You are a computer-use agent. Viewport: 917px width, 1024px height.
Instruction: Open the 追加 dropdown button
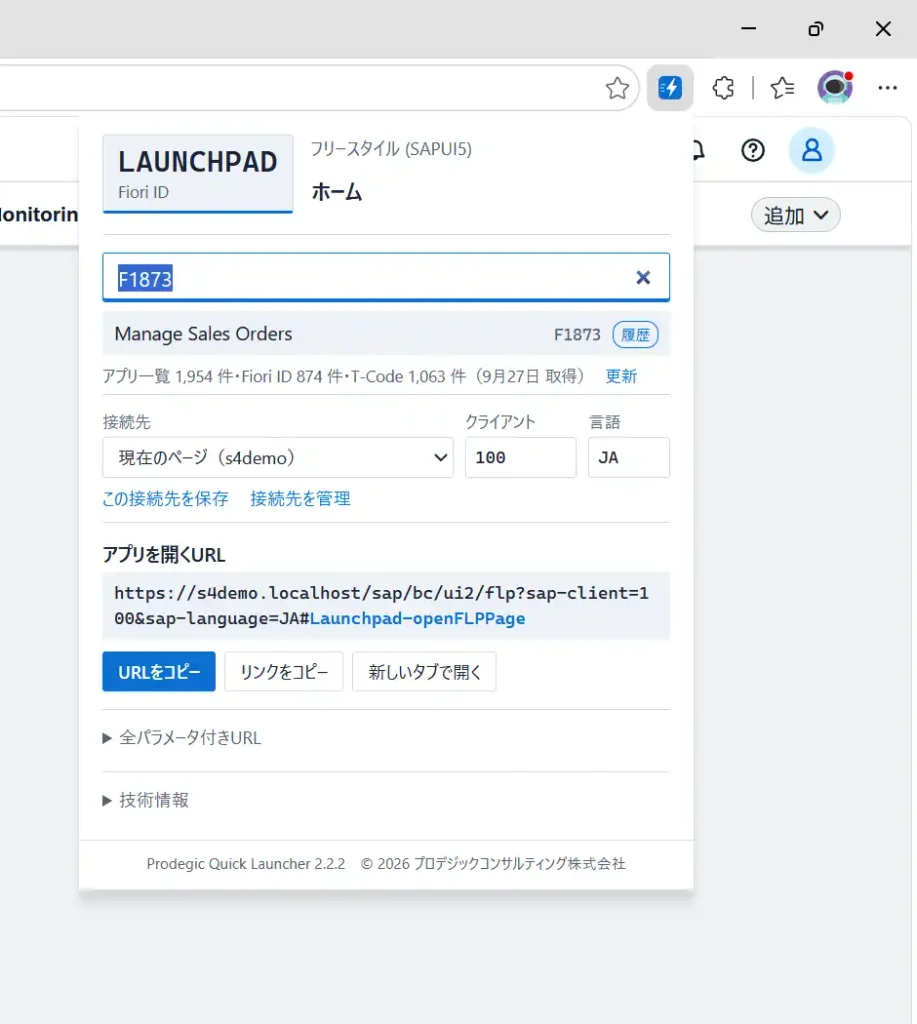796,215
